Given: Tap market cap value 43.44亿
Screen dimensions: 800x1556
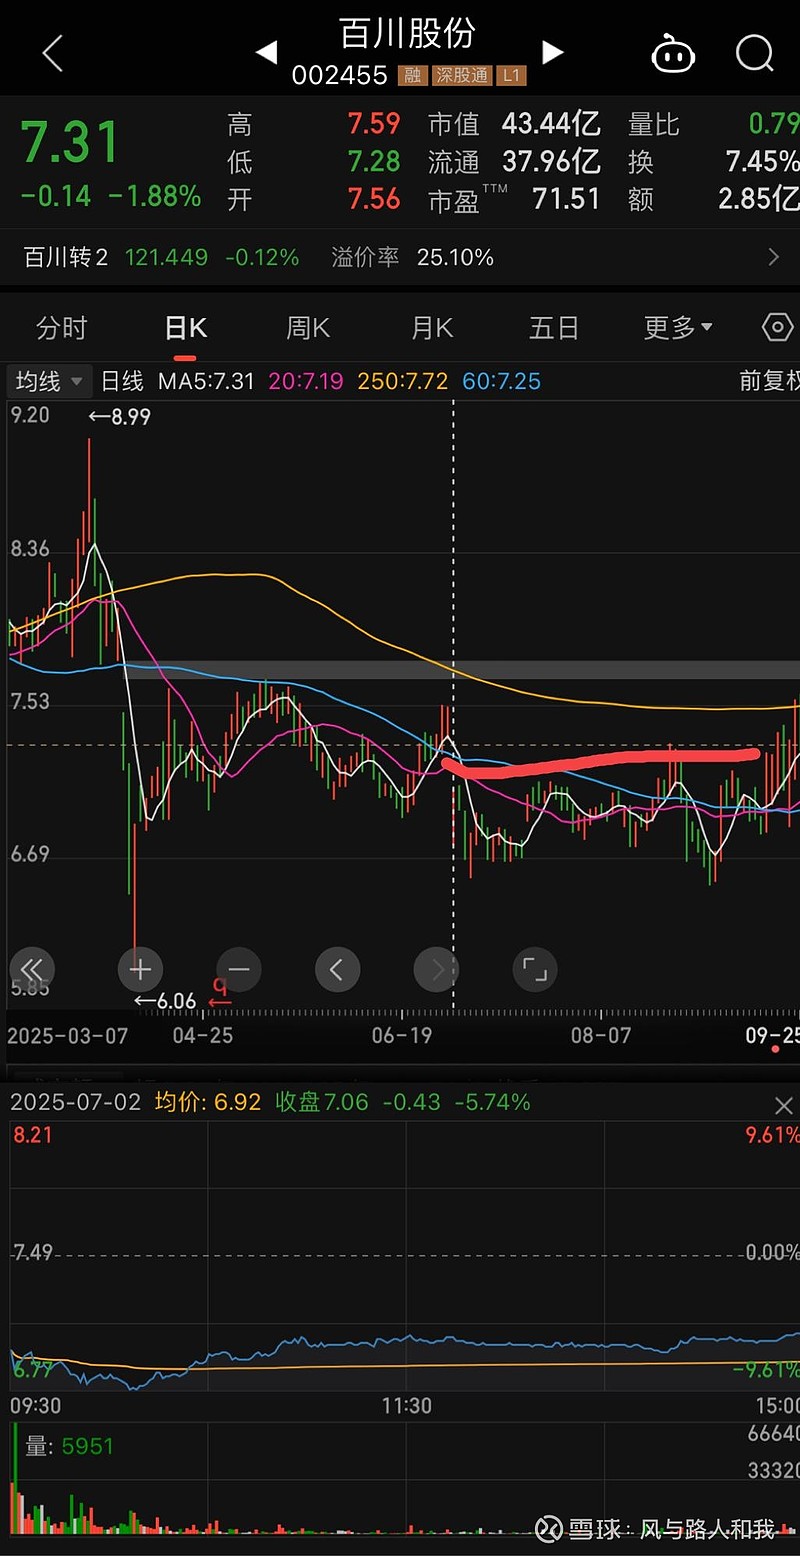Looking at the screenshot, I should (551, 124).
